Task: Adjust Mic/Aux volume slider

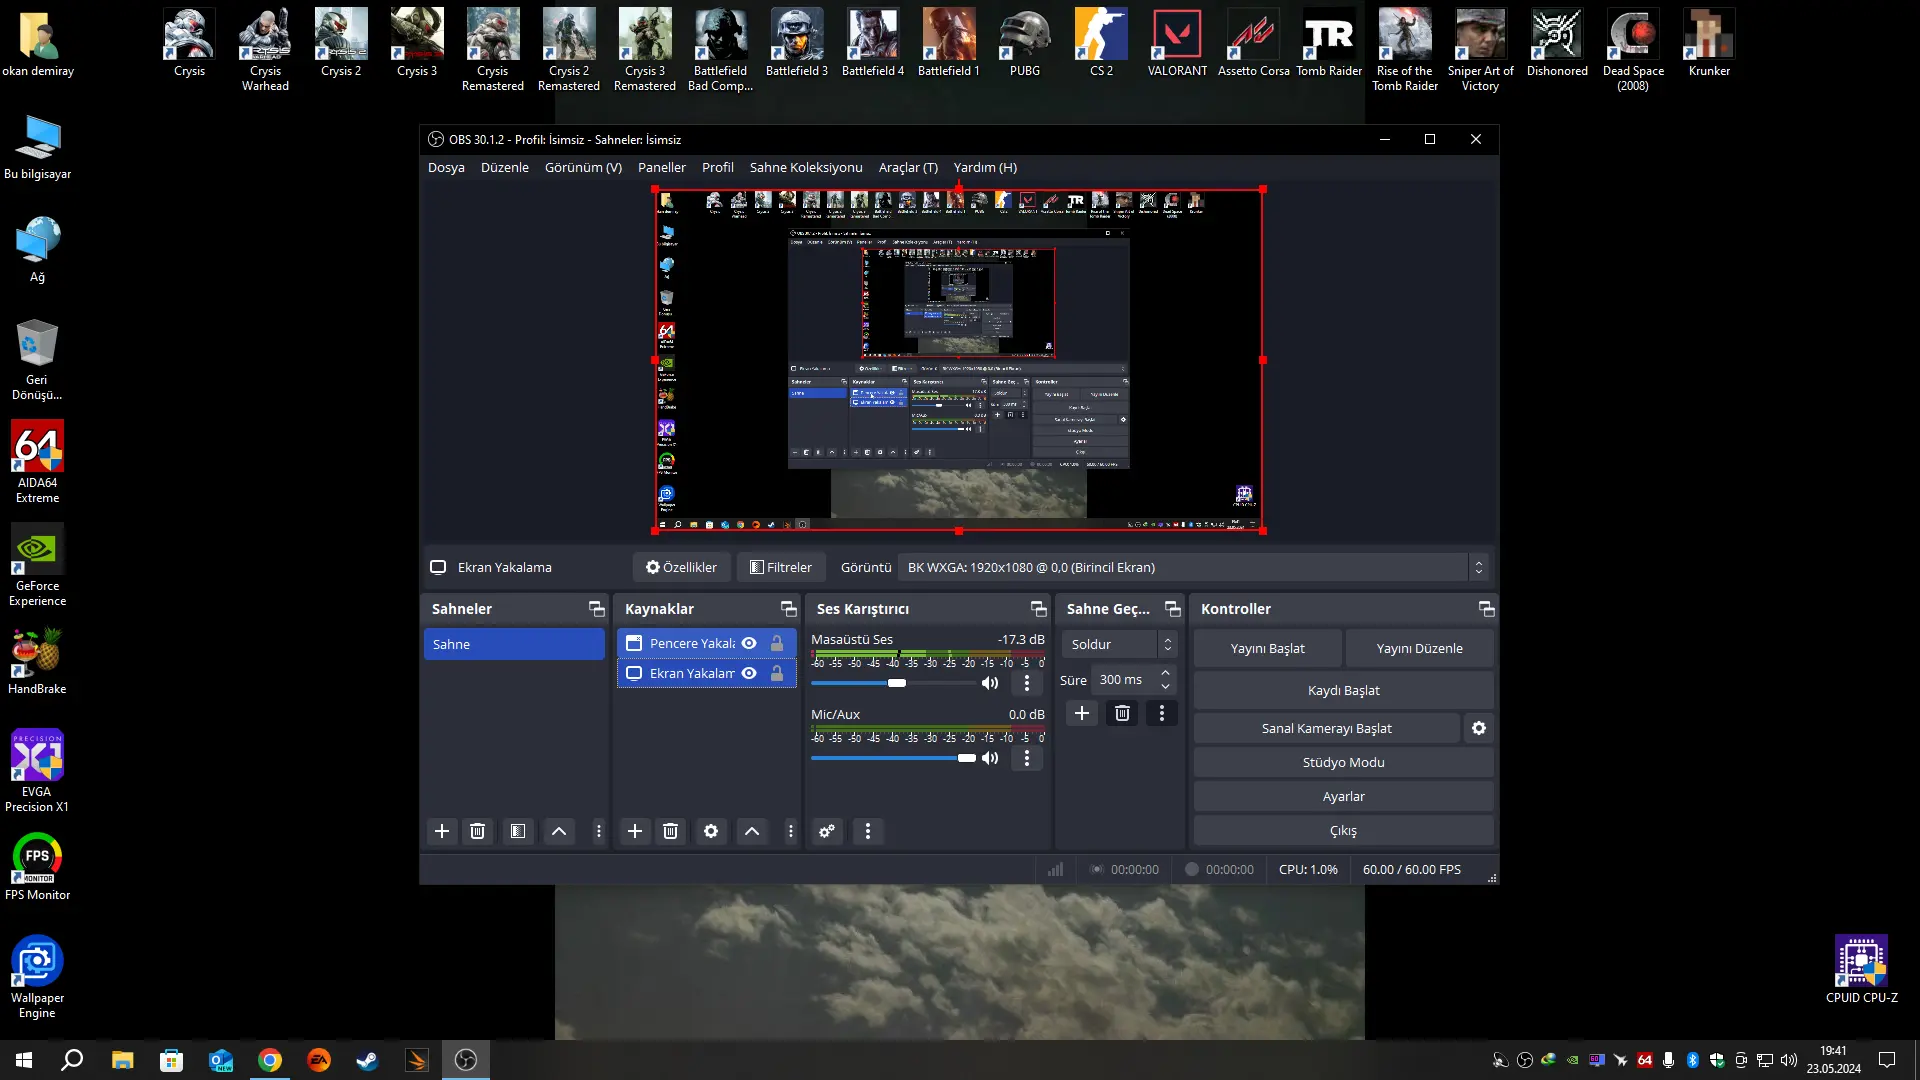Action: click(x=892, y=758)
